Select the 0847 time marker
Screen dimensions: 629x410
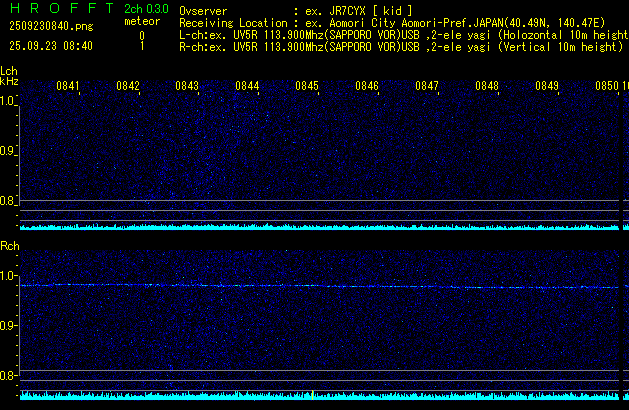(x=427, y=87)
